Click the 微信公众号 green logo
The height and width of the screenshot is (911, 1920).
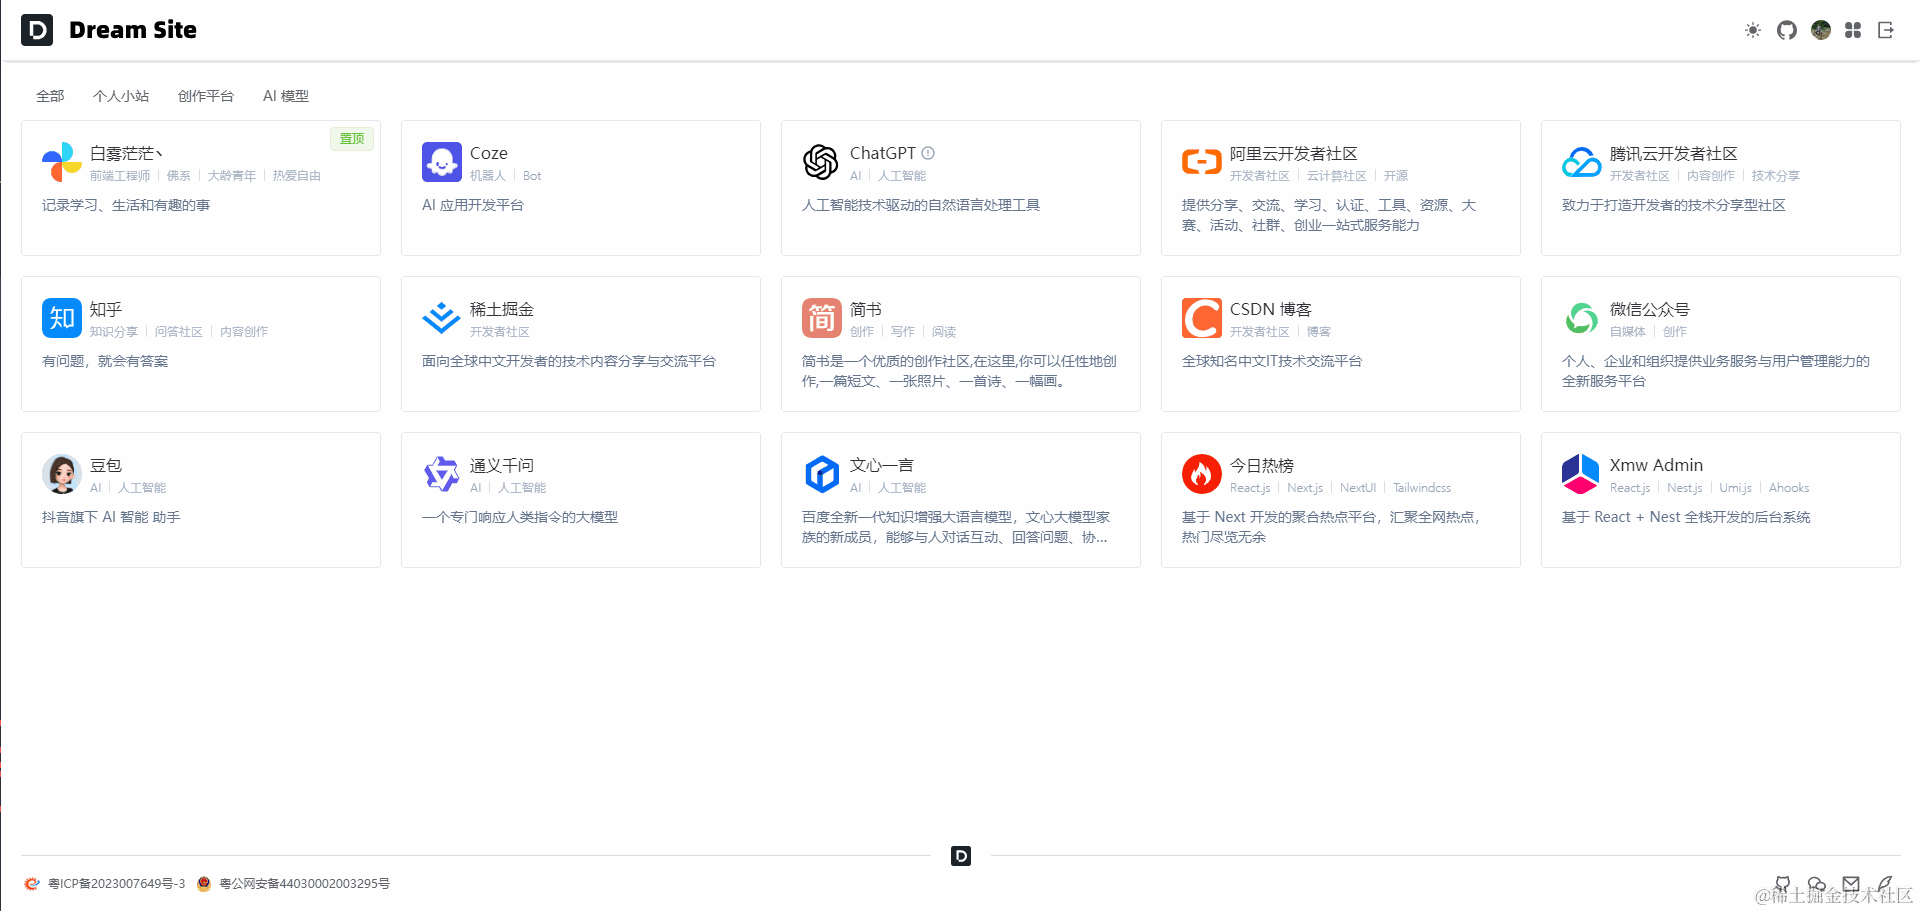tap(1582, 318)
